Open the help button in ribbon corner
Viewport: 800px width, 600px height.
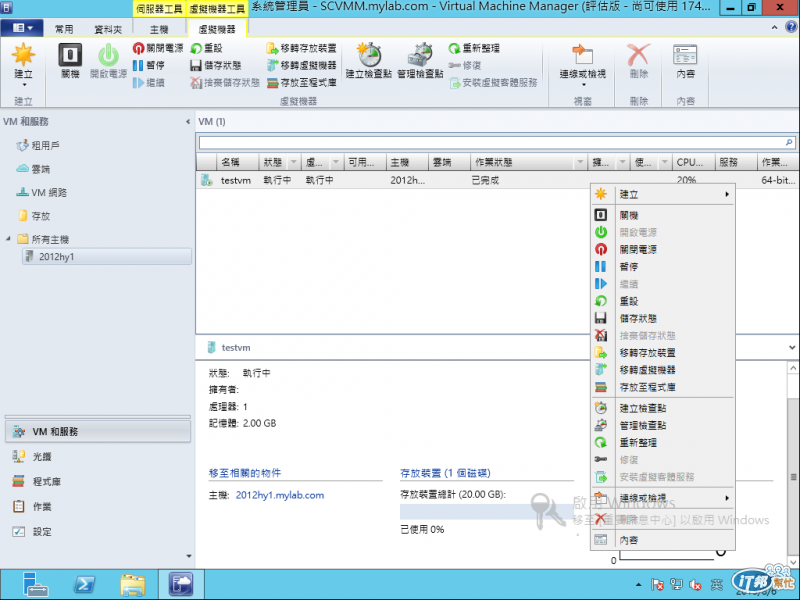[791, 27]
